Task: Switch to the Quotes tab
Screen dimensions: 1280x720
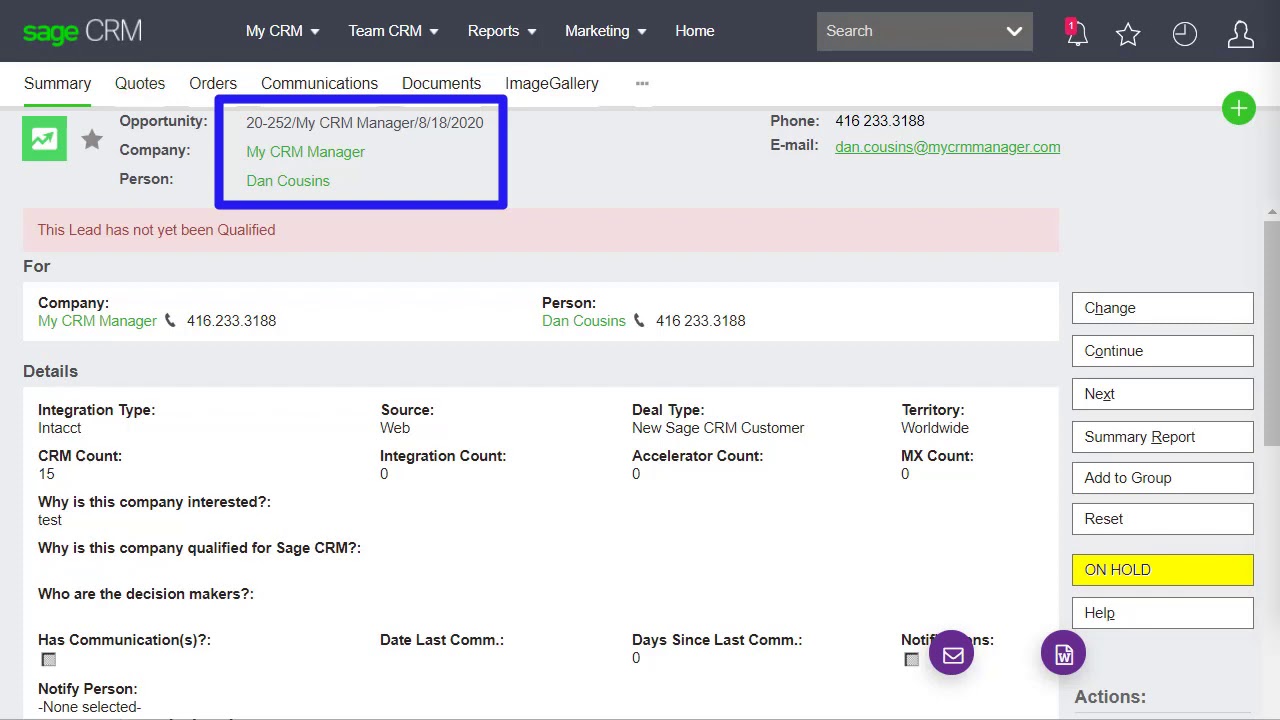Action: [x=140, y=83]
